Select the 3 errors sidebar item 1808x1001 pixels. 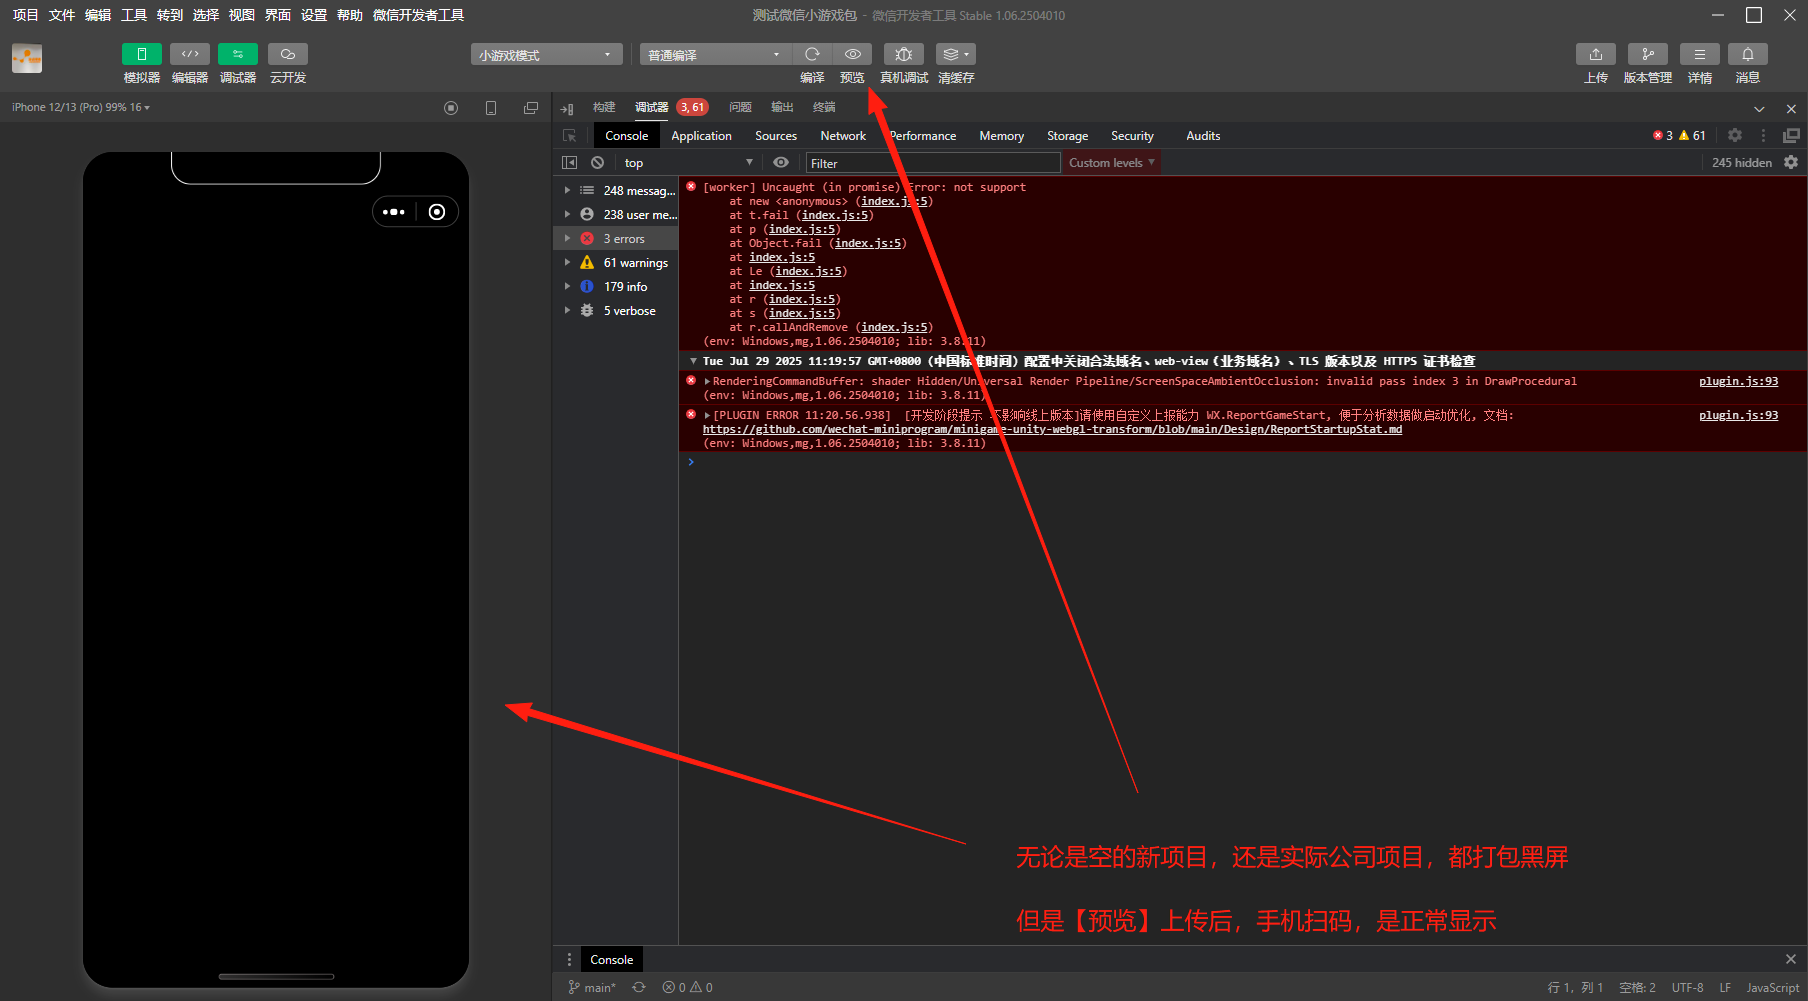click(x=616, y=239)
